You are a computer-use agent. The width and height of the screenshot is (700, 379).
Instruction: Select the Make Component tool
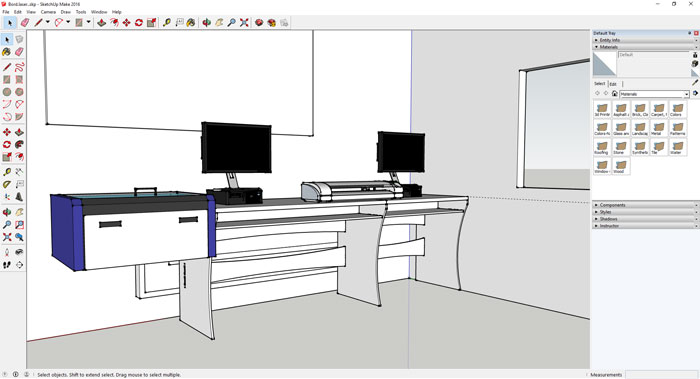point(19,40)
